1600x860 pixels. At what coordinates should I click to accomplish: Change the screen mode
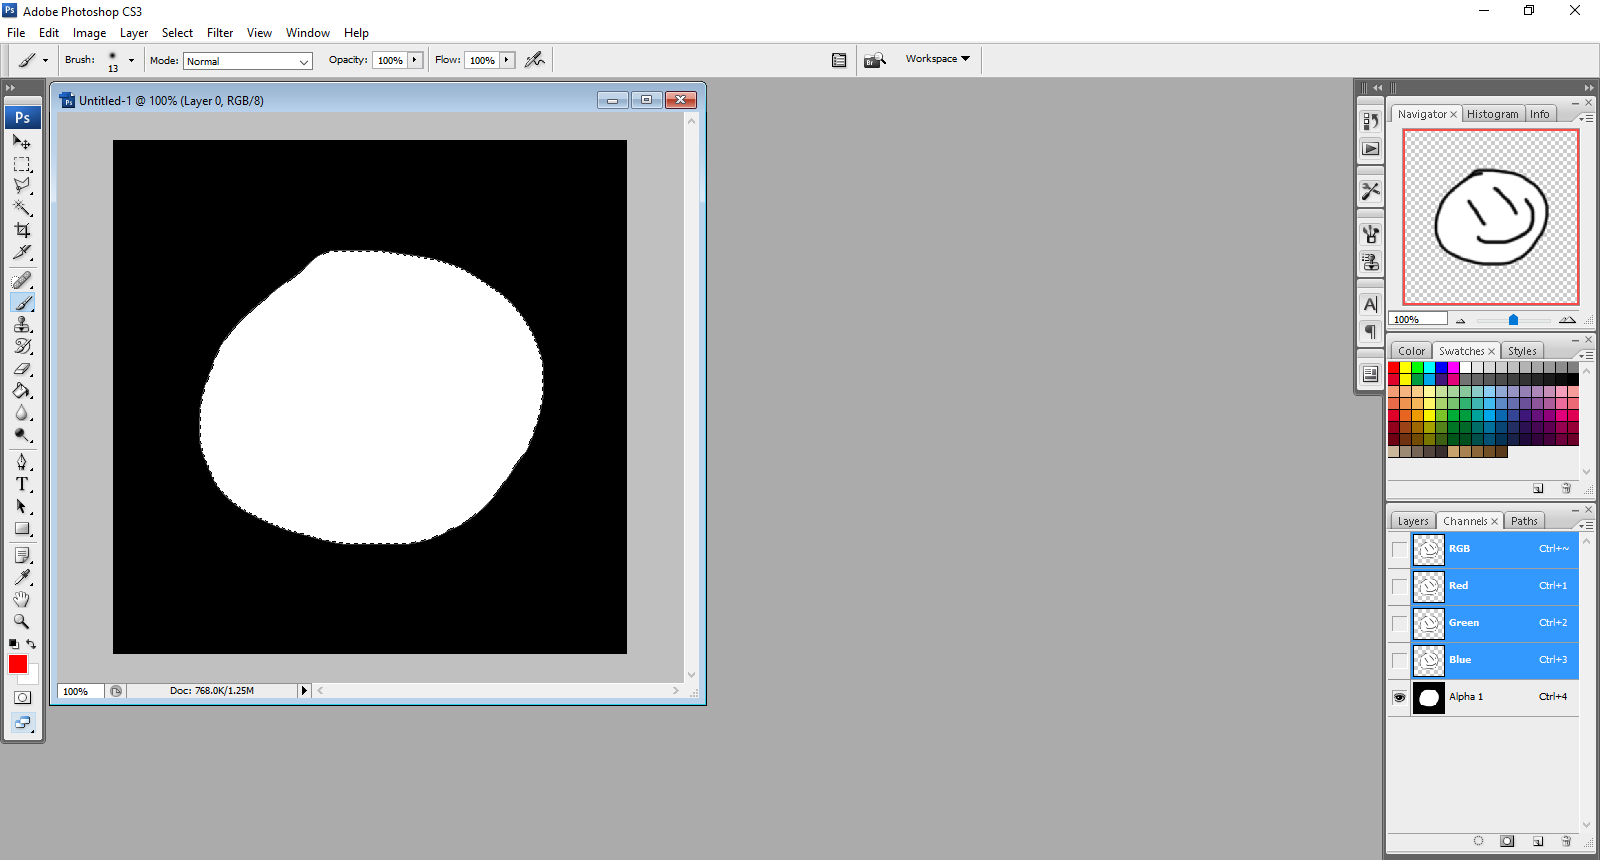tap(22, 722)
